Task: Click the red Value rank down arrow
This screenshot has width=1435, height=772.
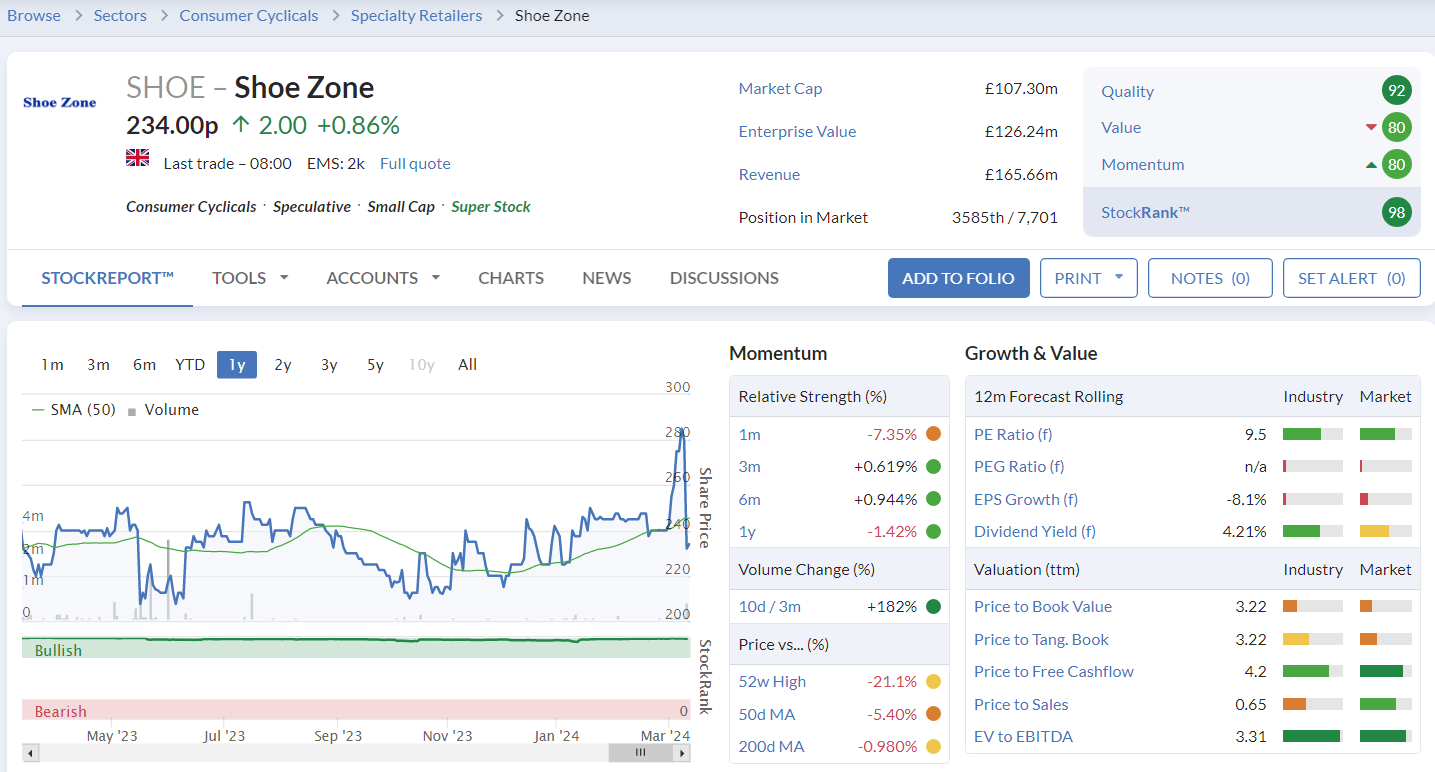Action: pyautogui.click(x=1371, y=127)
